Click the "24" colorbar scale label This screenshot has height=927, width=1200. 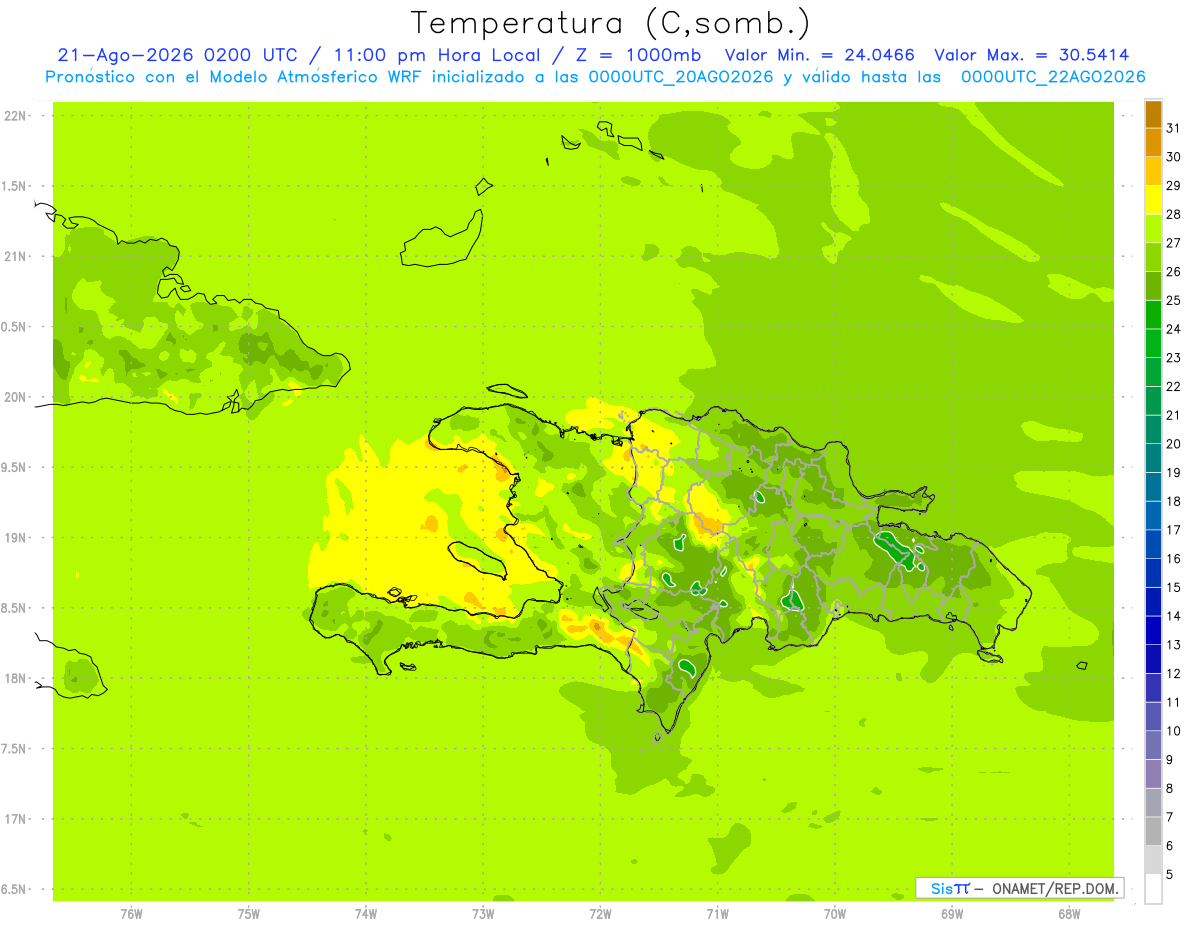coord(1174,329)
